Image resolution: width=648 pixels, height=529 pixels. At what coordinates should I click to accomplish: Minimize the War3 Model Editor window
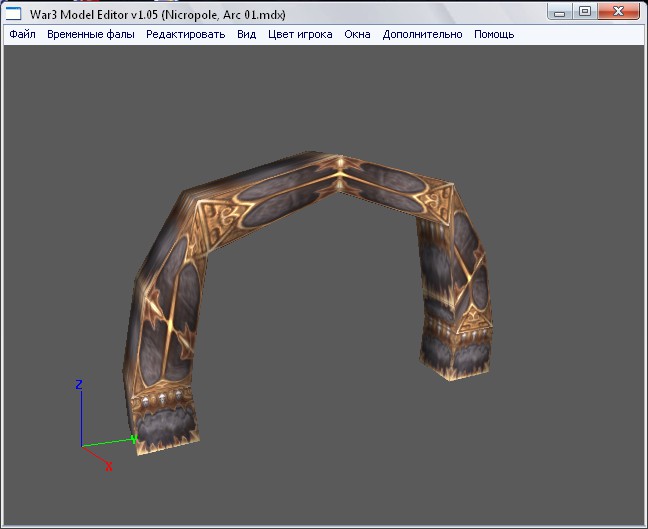click(x=560, y=12)
